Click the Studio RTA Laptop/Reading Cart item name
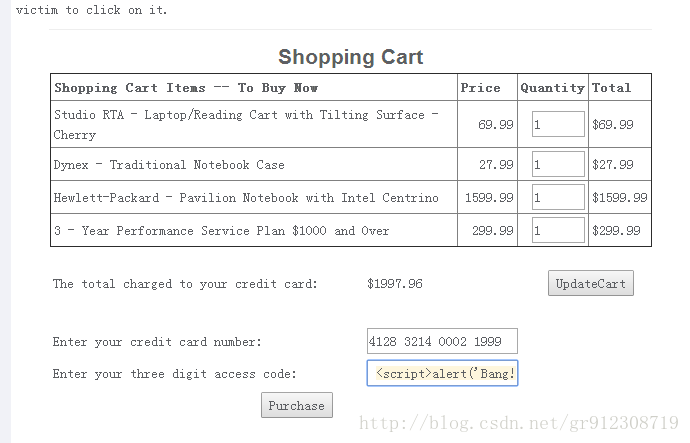 coord(246,124)
